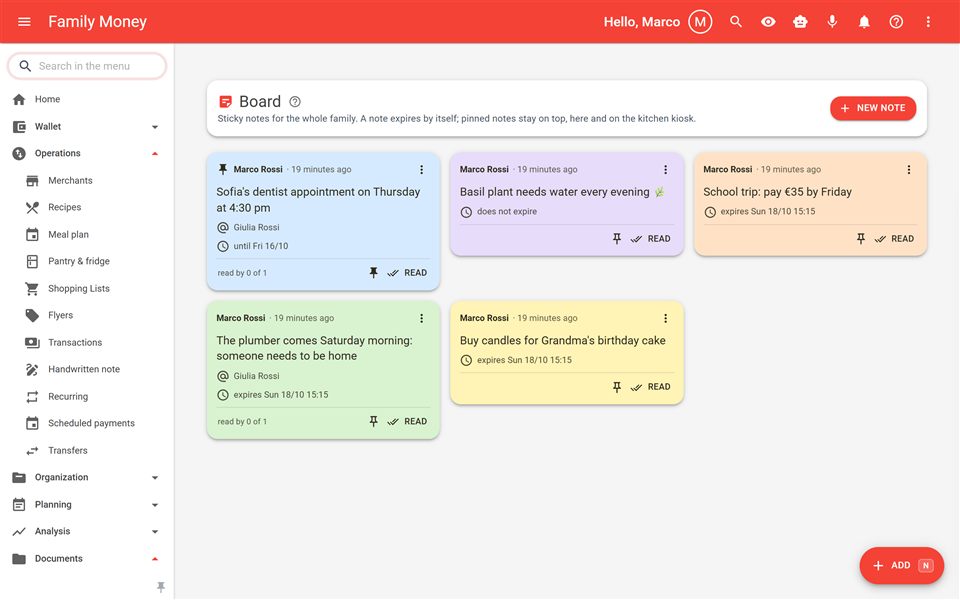Mark the dentist appointment note as read

pyautogui.click(x=408, y=273)
